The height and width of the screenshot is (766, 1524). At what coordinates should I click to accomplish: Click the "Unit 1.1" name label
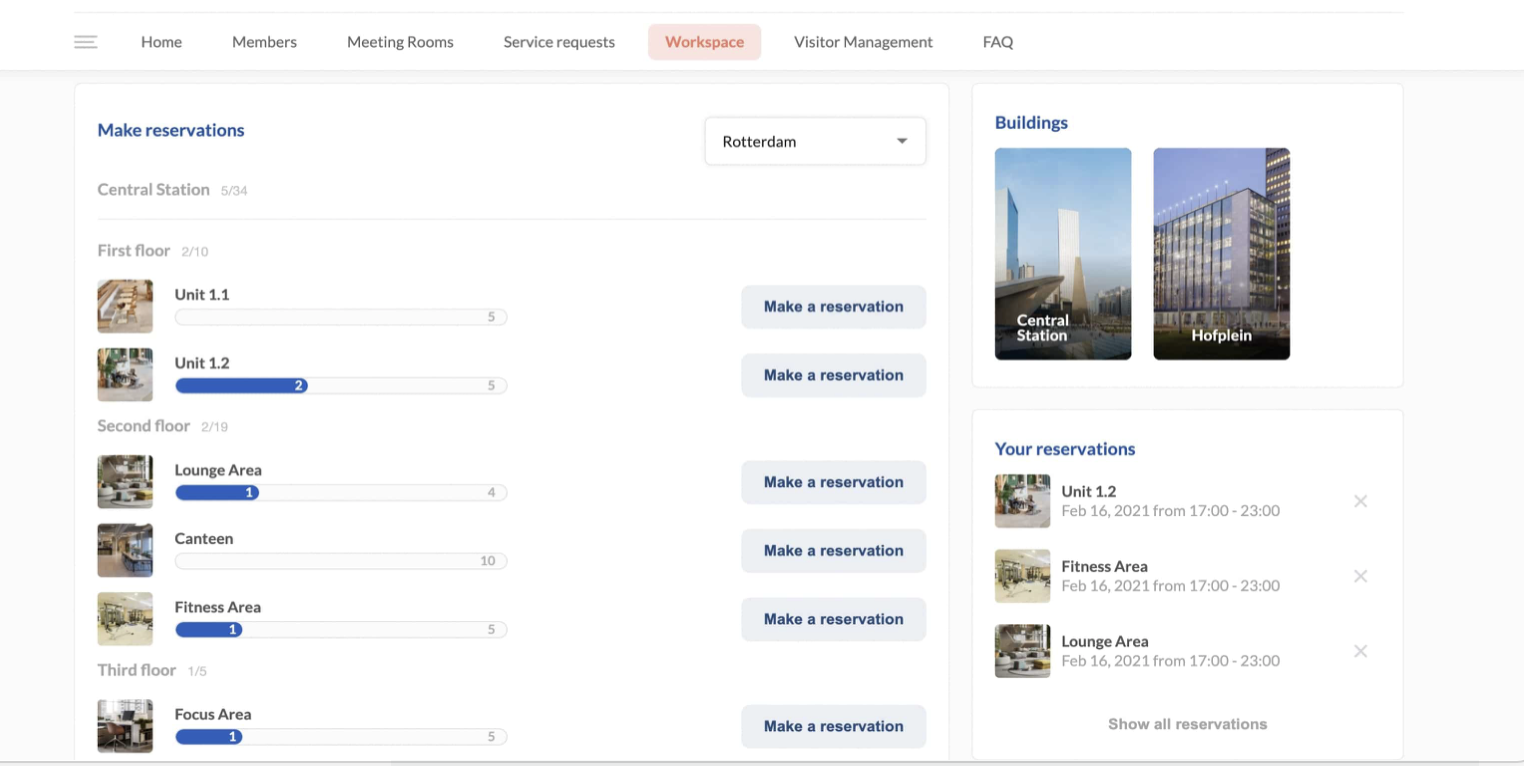pyautogui.click(x=202, y=294)
